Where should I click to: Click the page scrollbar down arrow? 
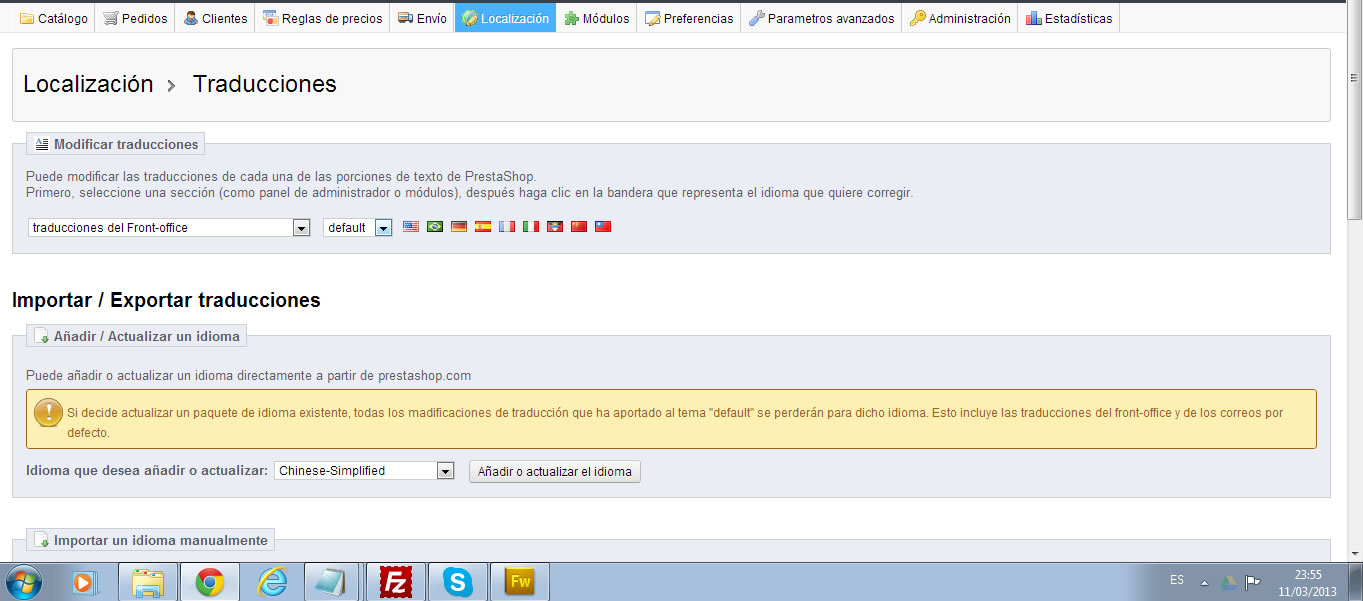pos(1355,553)
